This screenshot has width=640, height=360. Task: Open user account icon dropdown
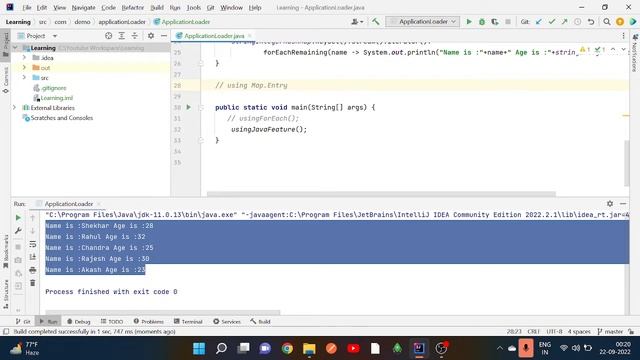pyautogui.click(x=358, y=22)
